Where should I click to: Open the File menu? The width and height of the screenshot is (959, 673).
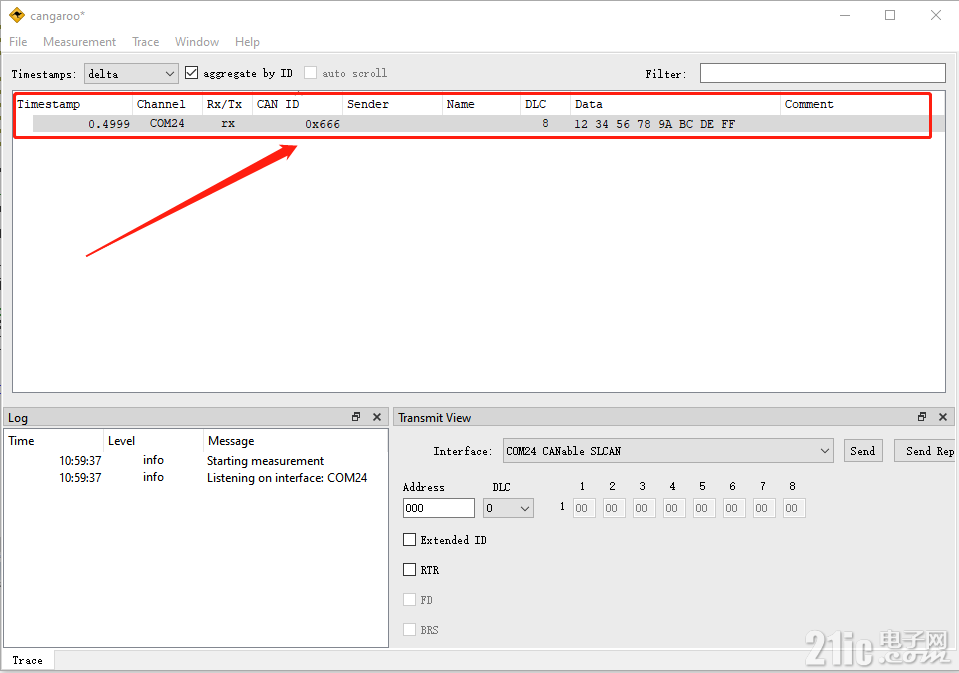tap(18, 42)
